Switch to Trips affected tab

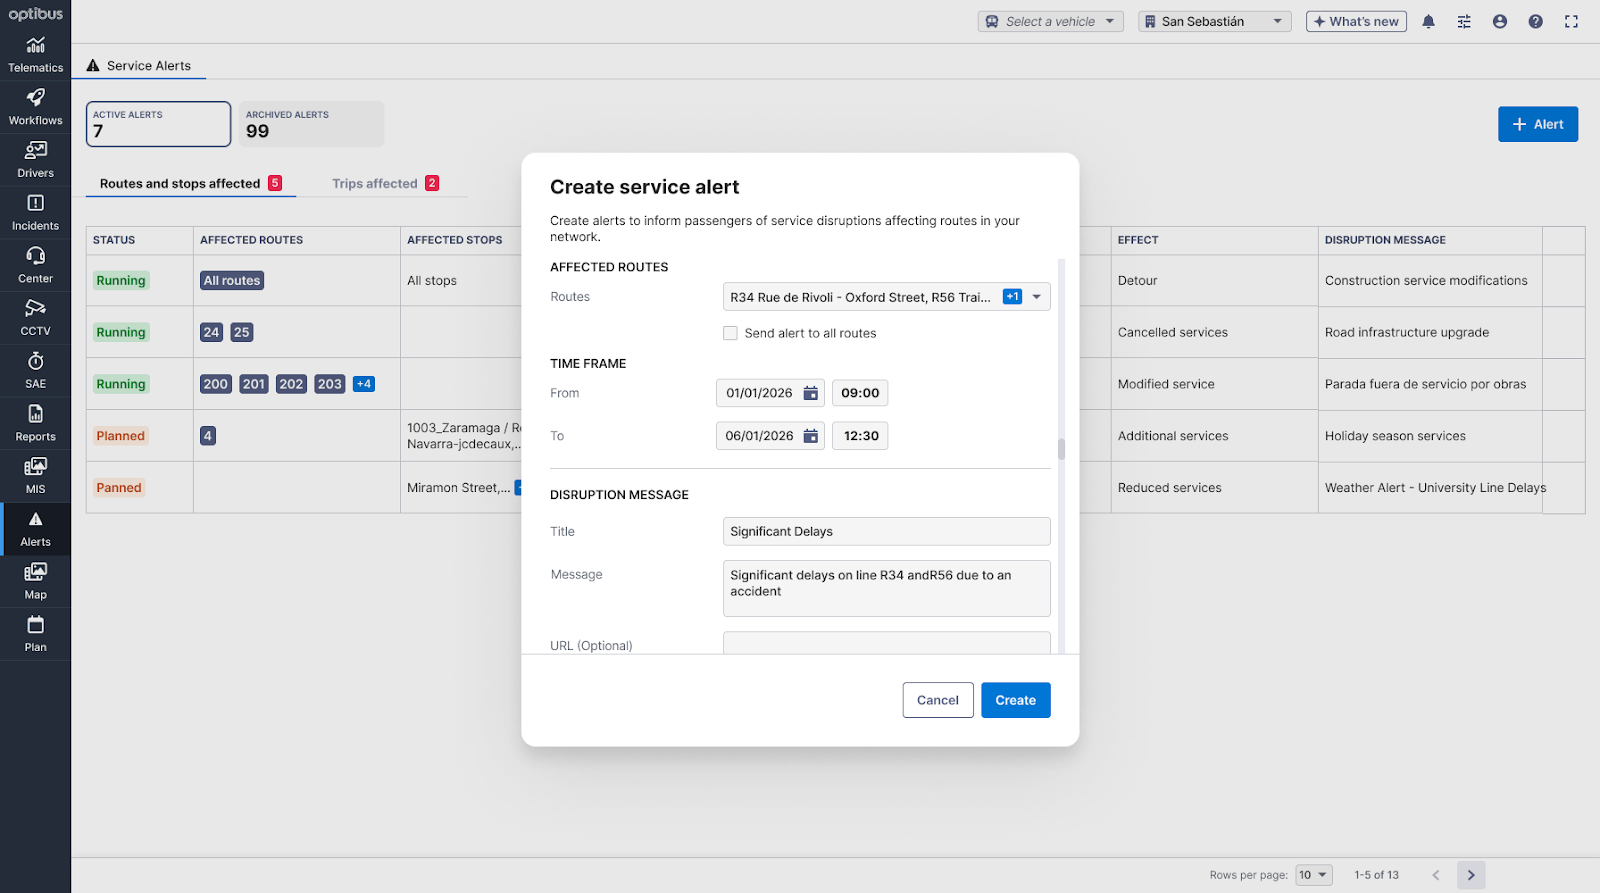[x=385, y=183]
